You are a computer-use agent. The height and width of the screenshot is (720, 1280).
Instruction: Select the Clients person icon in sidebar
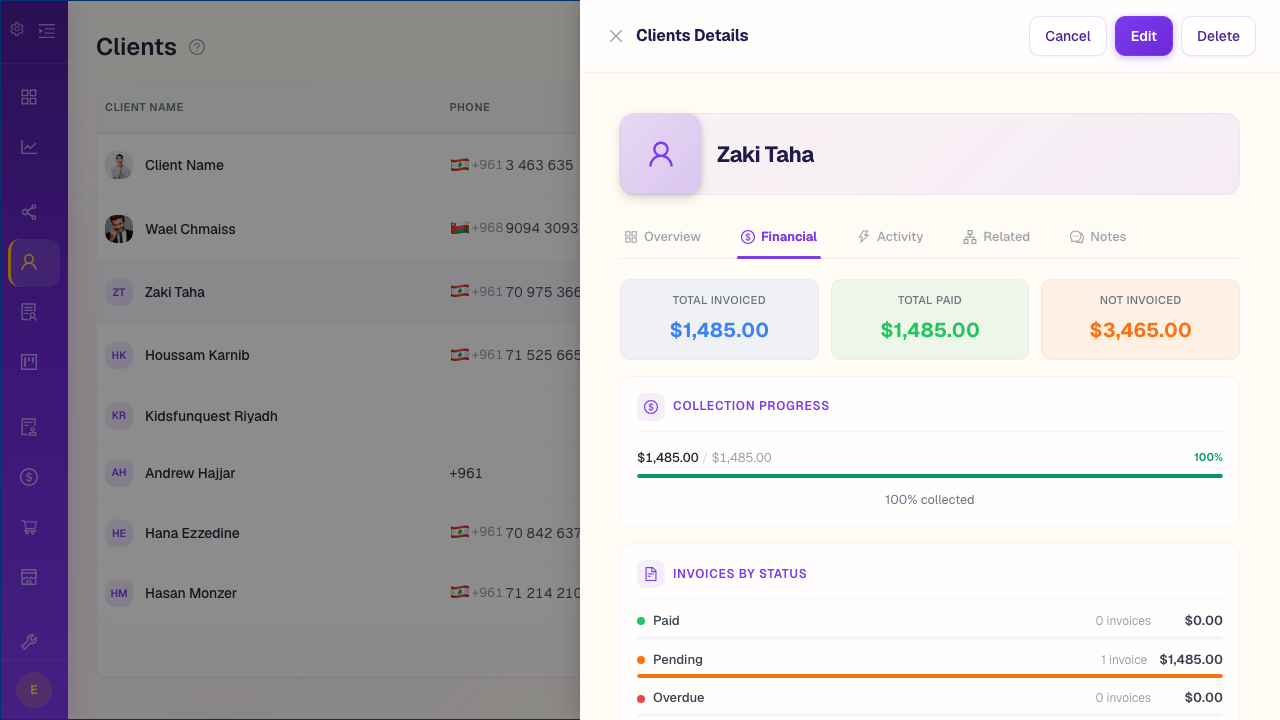coord(28,262)
